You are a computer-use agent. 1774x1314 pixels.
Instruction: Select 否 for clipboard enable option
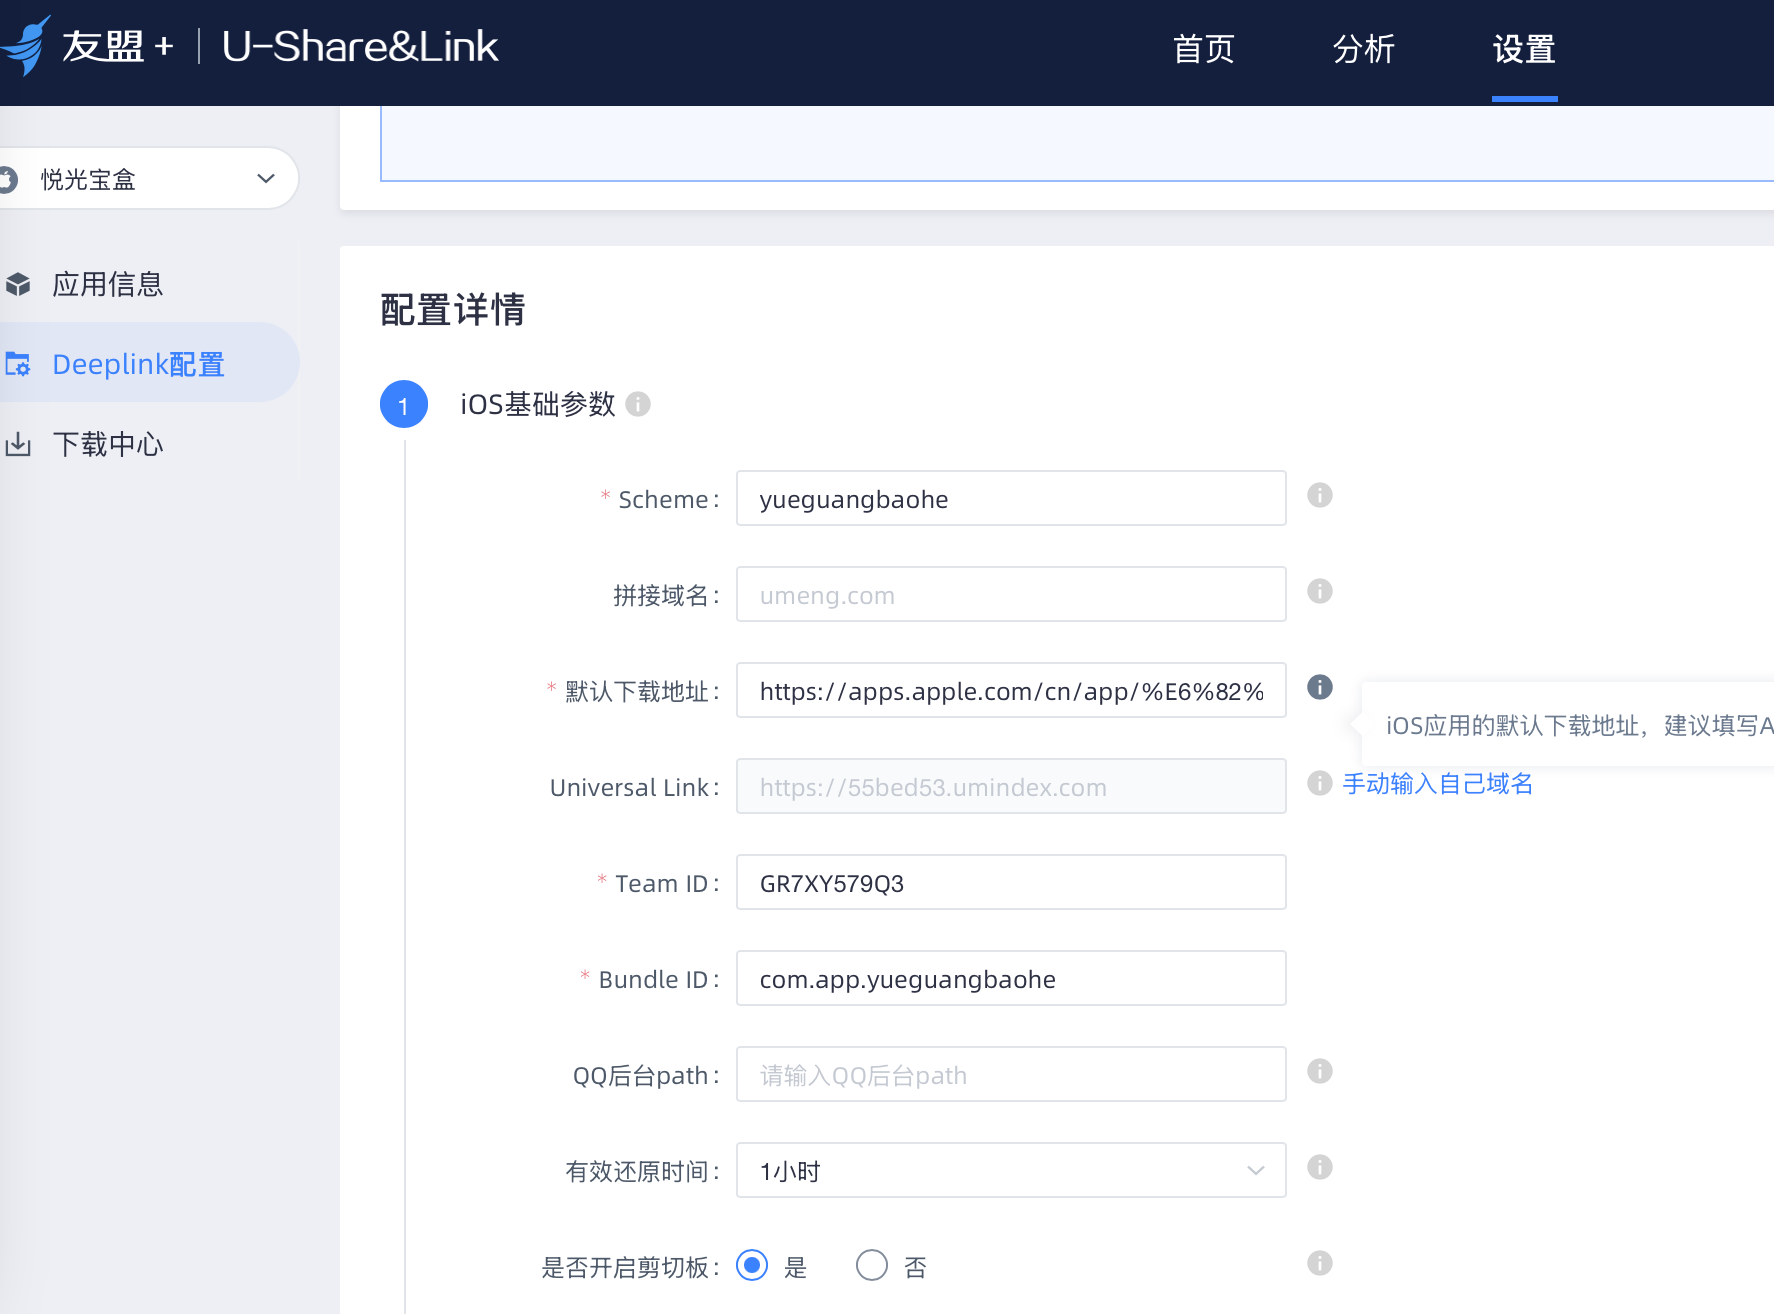872,1266
